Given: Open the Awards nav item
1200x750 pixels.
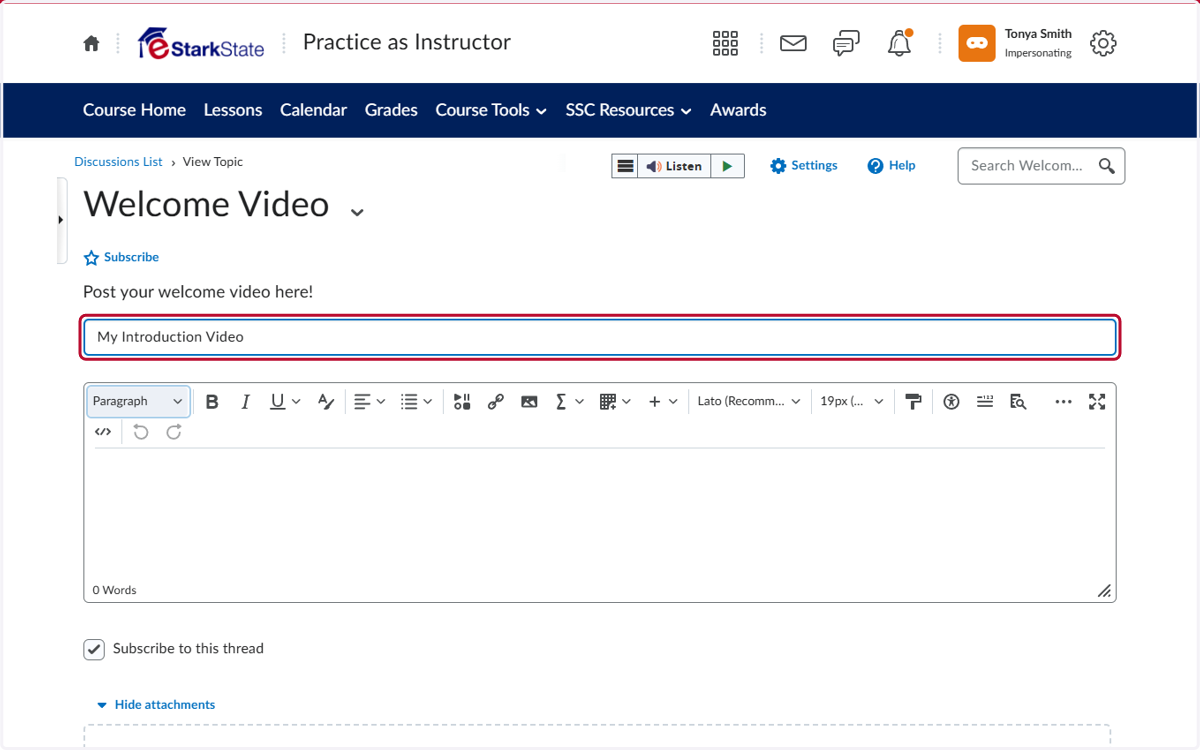Looking at the screenshot, I should [x=738, y=110].
